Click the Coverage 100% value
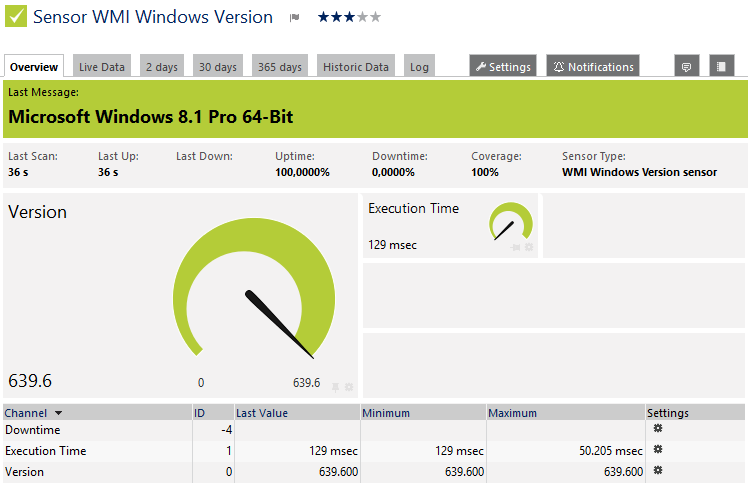The image size is (748, 486). 485,172
